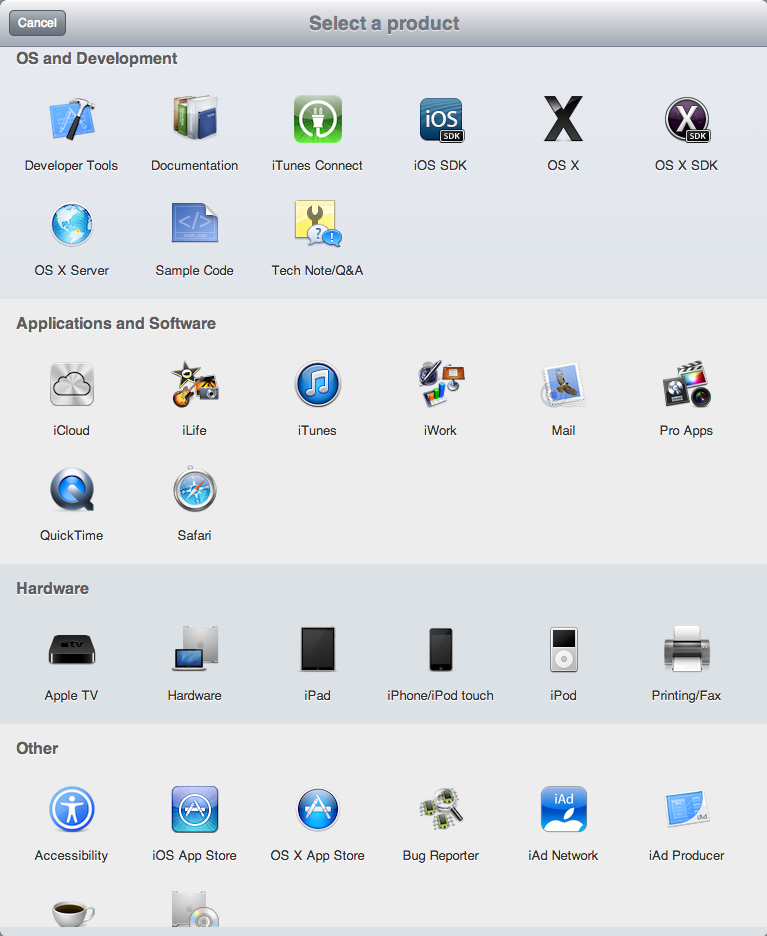Screen dimensions: 767x936
Task: Click the "Developer Tools" label
Action: tap(71, 166)
